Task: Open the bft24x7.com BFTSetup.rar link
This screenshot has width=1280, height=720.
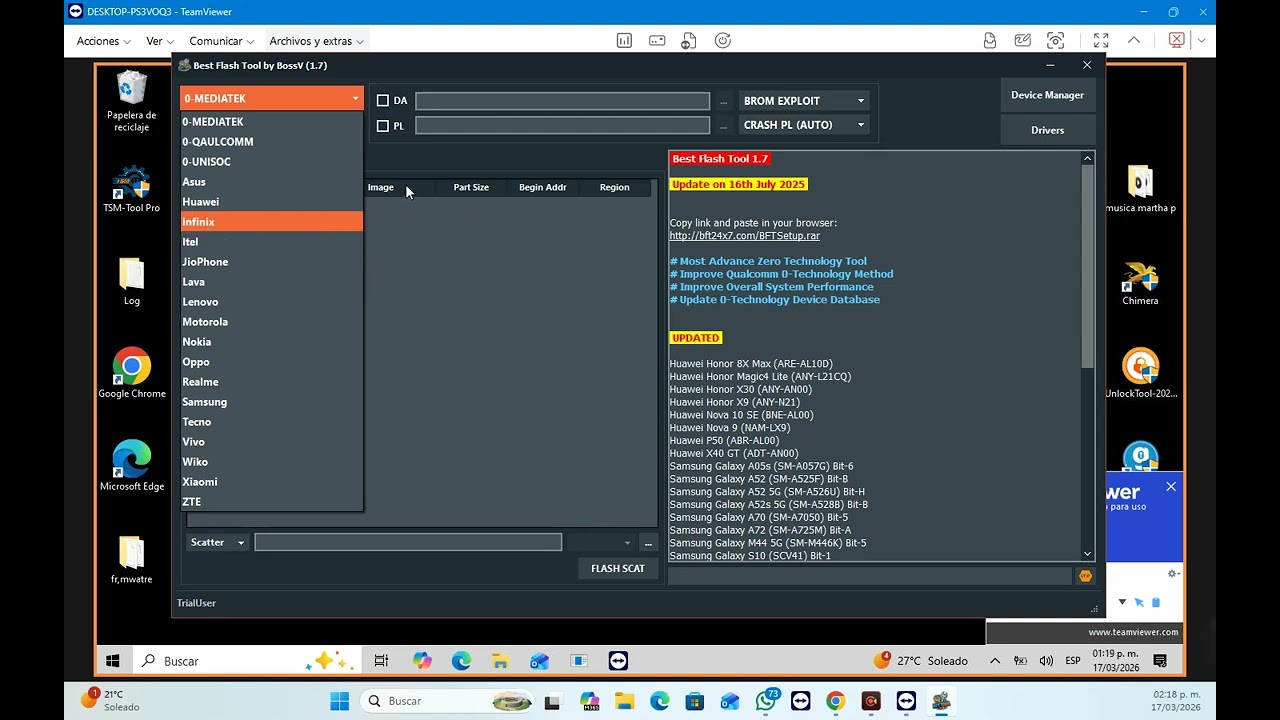Action: click(x=744, y=236)
